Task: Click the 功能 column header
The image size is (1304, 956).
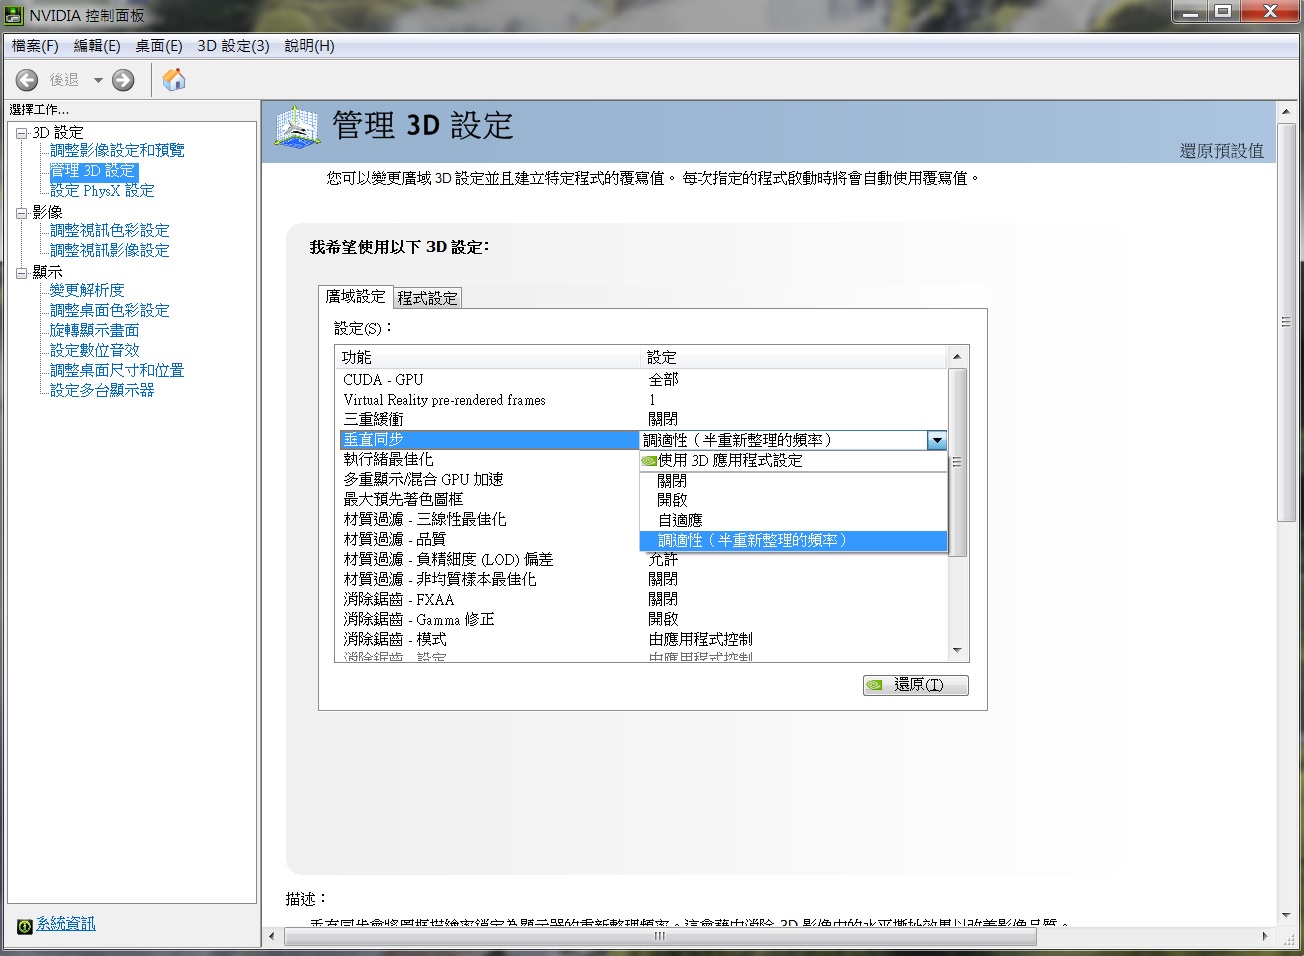Action: pos(488,357)
